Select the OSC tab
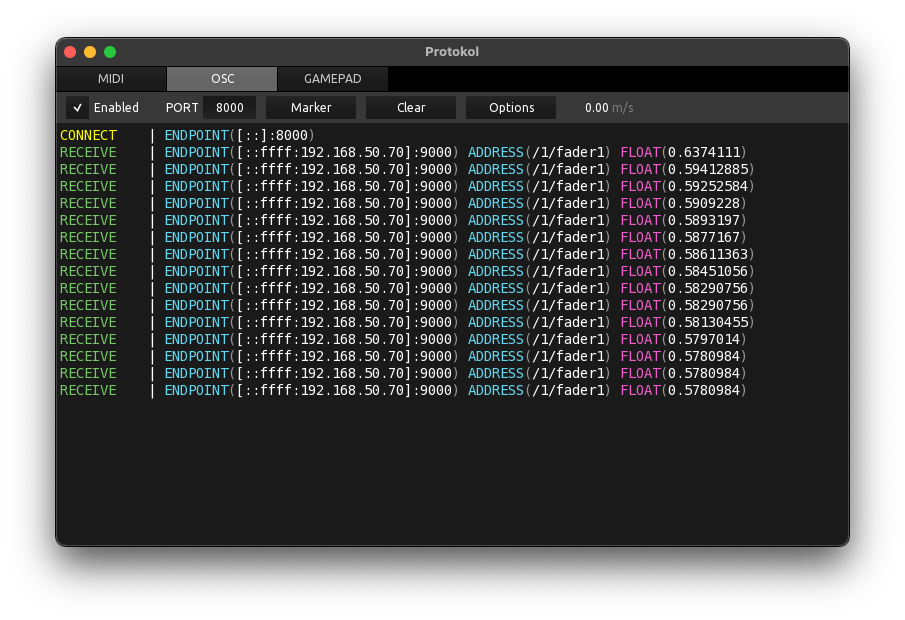The width and height of the screenshot is (905, 620). coord(222,79)
